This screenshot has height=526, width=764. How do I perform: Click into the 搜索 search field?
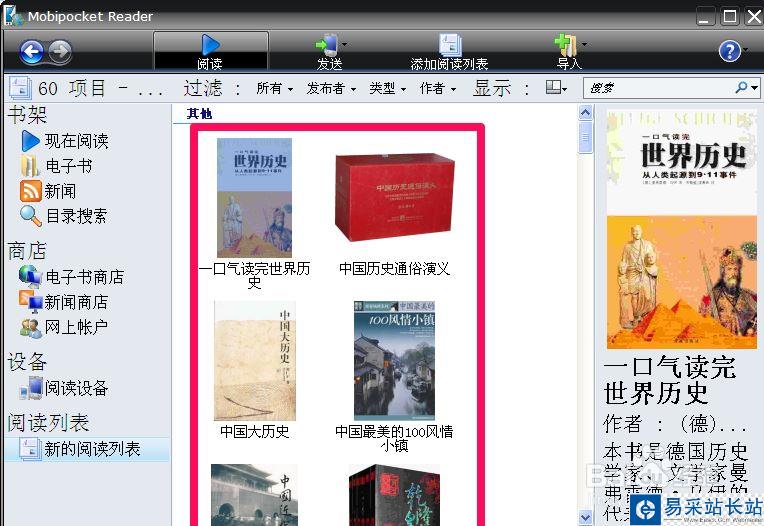pyautogui.click(x=658, y=88)
